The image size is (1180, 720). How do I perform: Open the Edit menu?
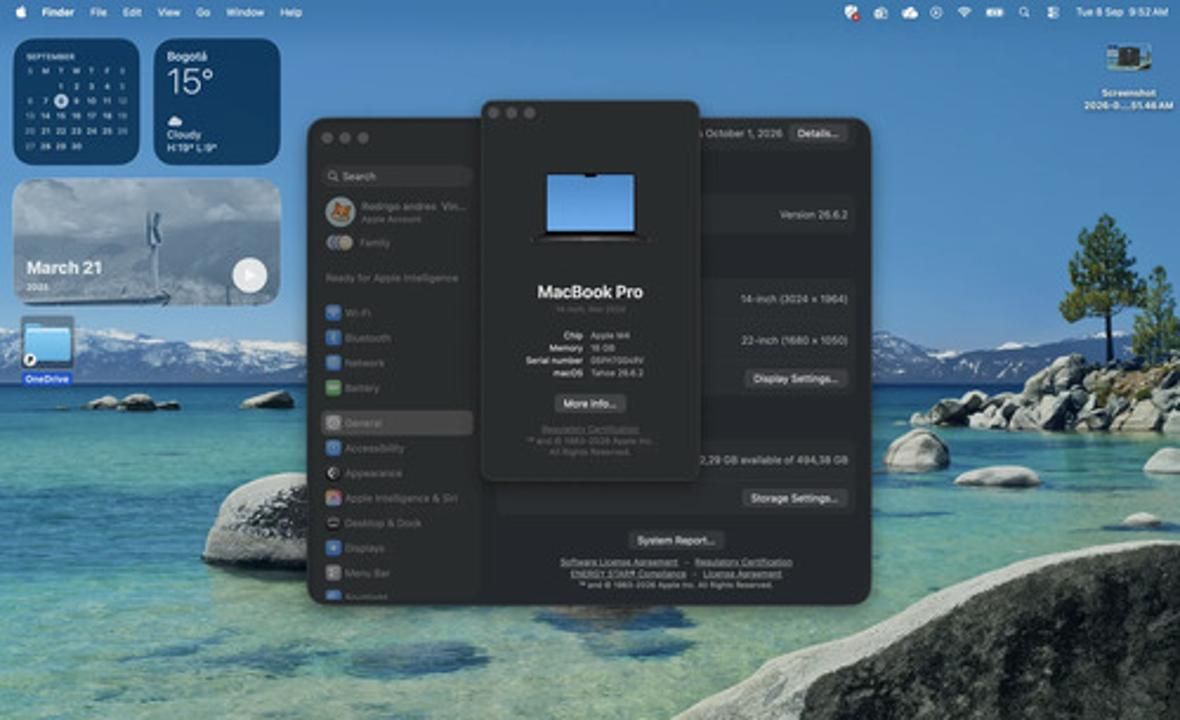(132, 12)
